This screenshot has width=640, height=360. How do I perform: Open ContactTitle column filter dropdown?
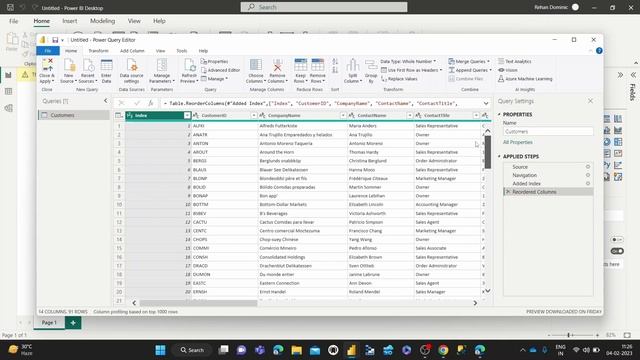pyautogui.click(x=476, y=116)
